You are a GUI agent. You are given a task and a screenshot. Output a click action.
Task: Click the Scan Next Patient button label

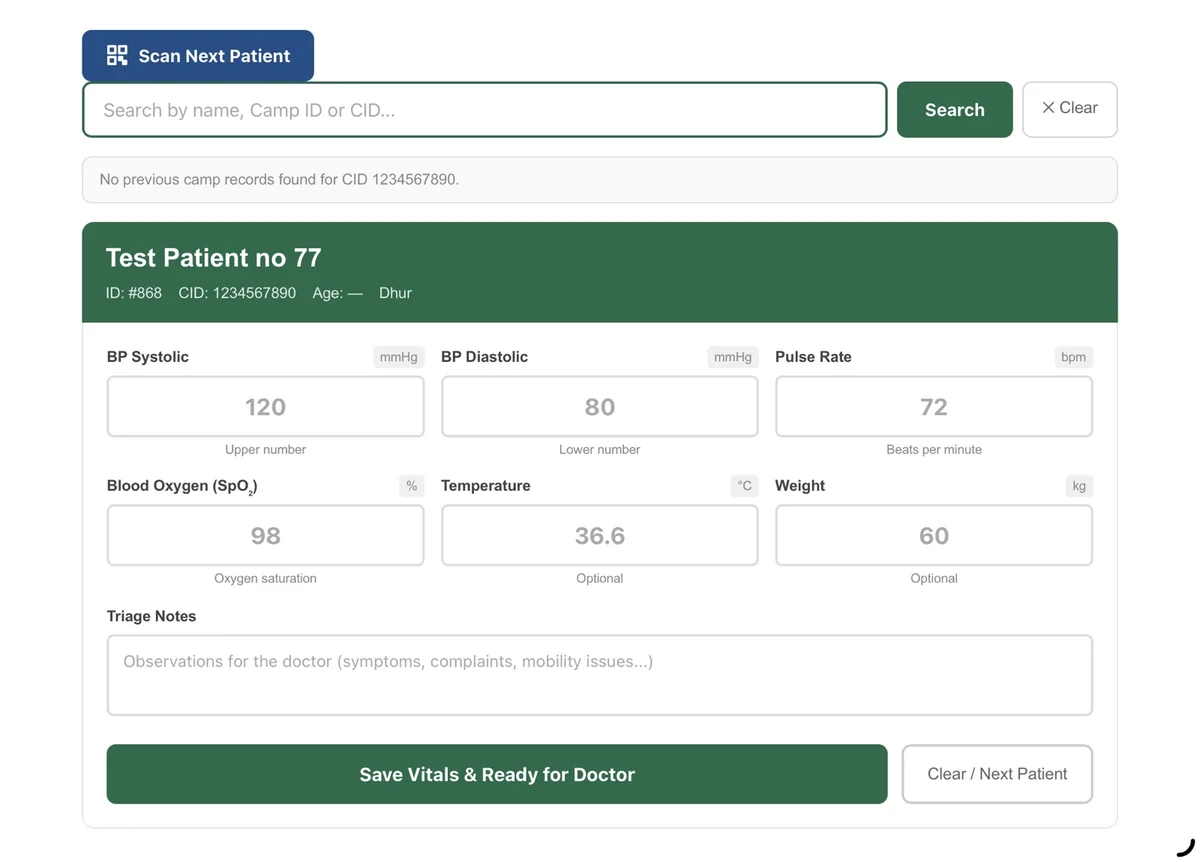pyautogui.click(x=214, y=56)
